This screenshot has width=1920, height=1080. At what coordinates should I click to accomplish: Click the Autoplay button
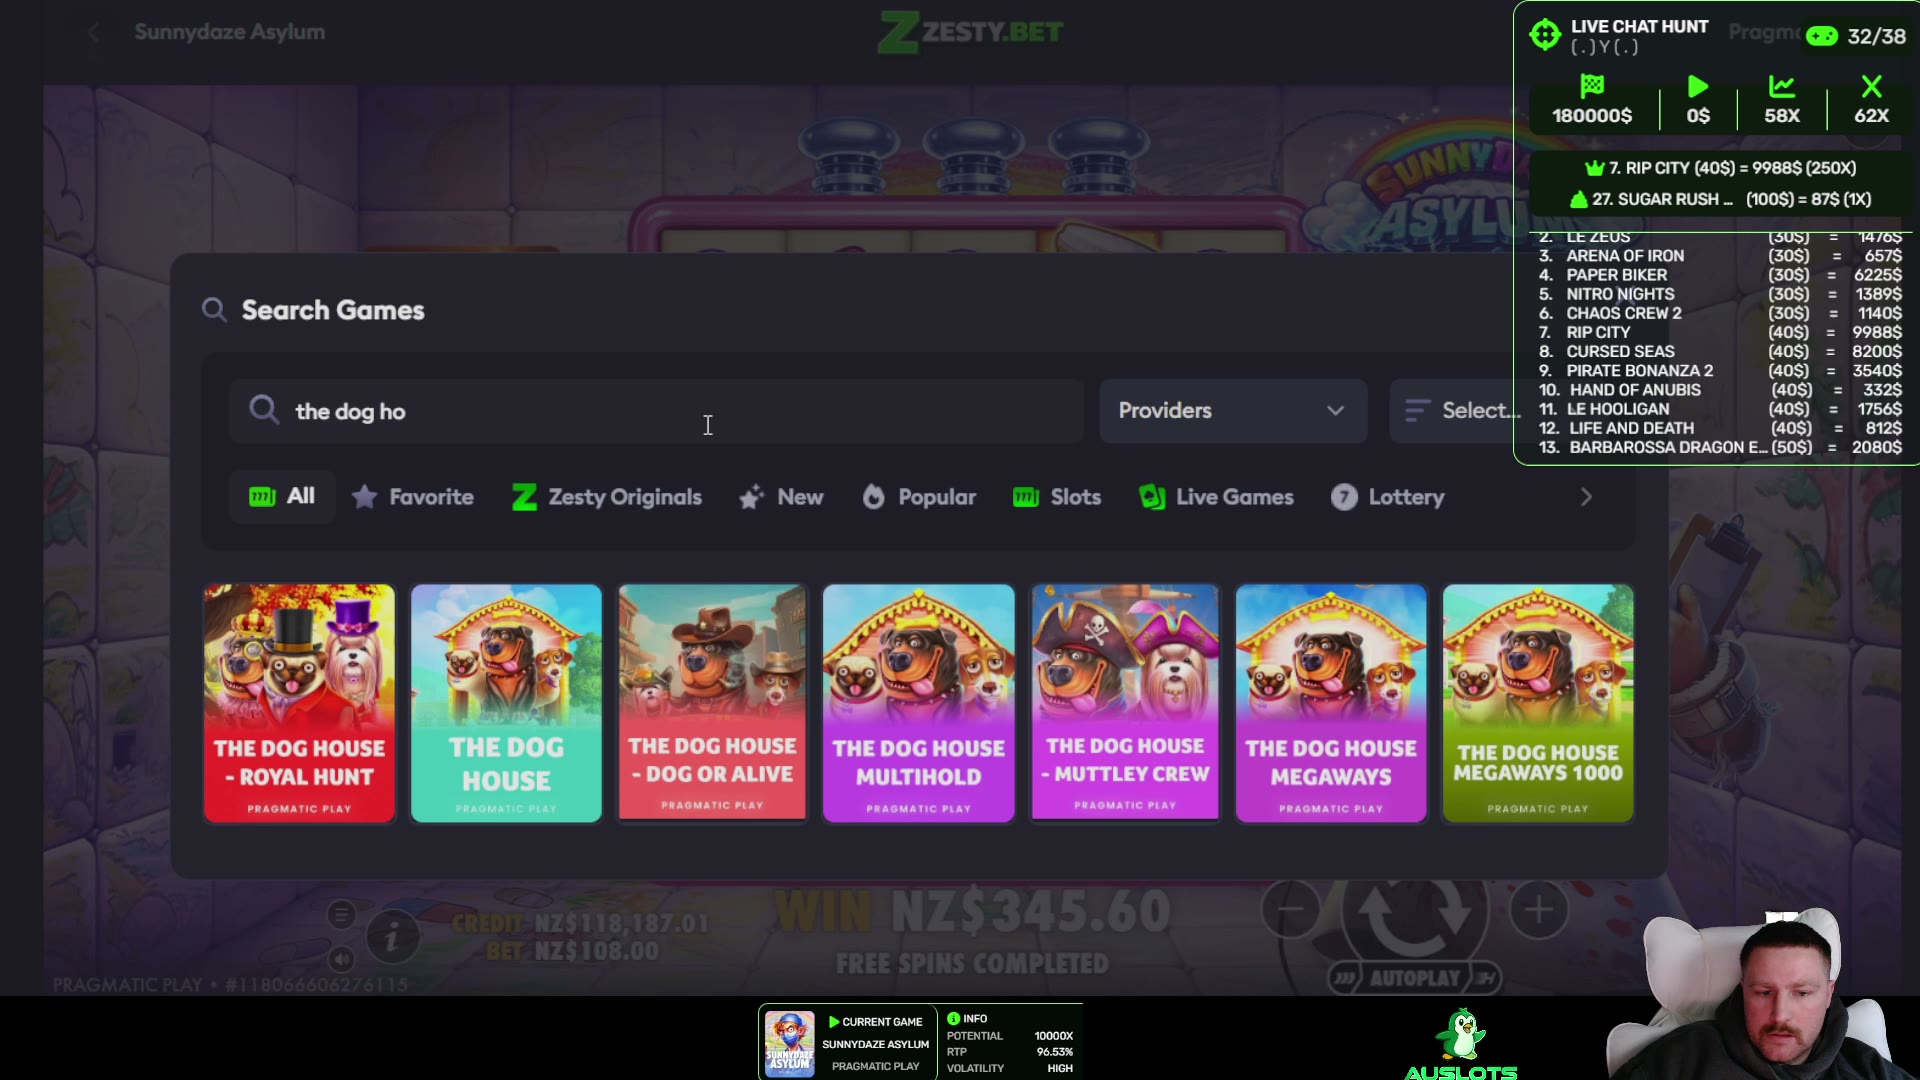tap(1415, 978)
